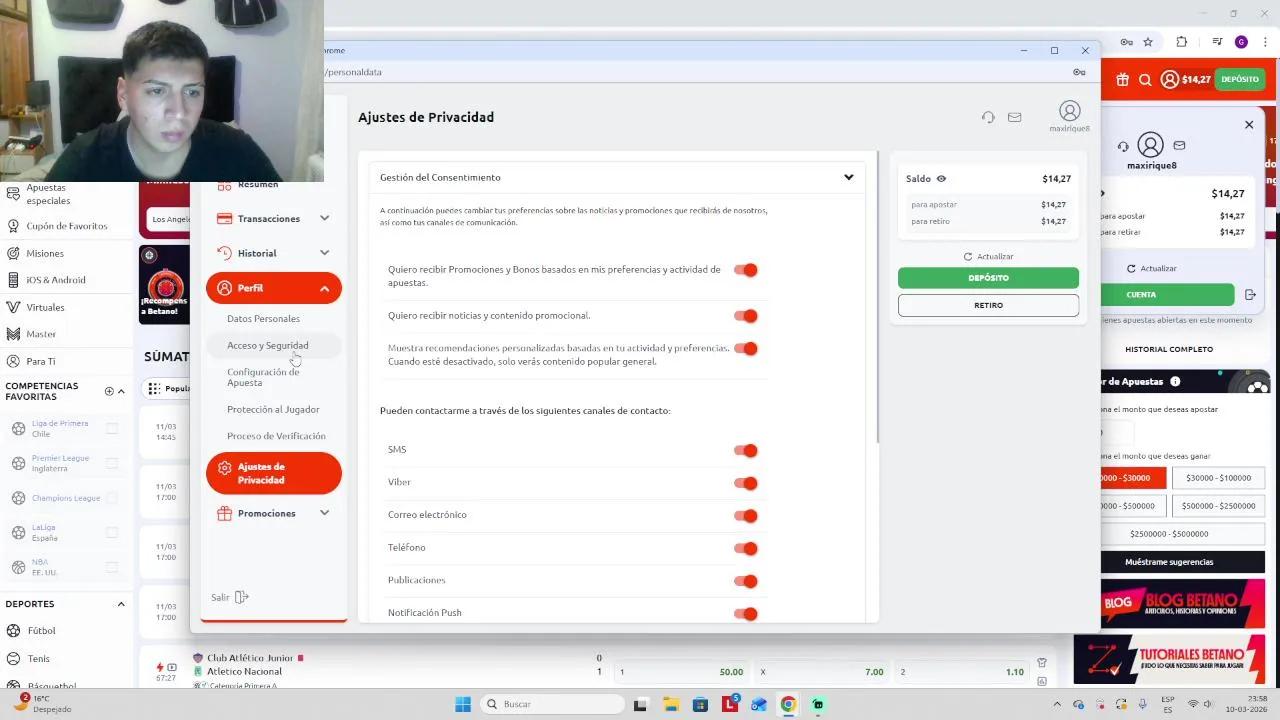Viewport: 1280px width, 720px height.
Task: Click the shirt icon in Atlético Nacional match row
Action: pos(1042,663)
